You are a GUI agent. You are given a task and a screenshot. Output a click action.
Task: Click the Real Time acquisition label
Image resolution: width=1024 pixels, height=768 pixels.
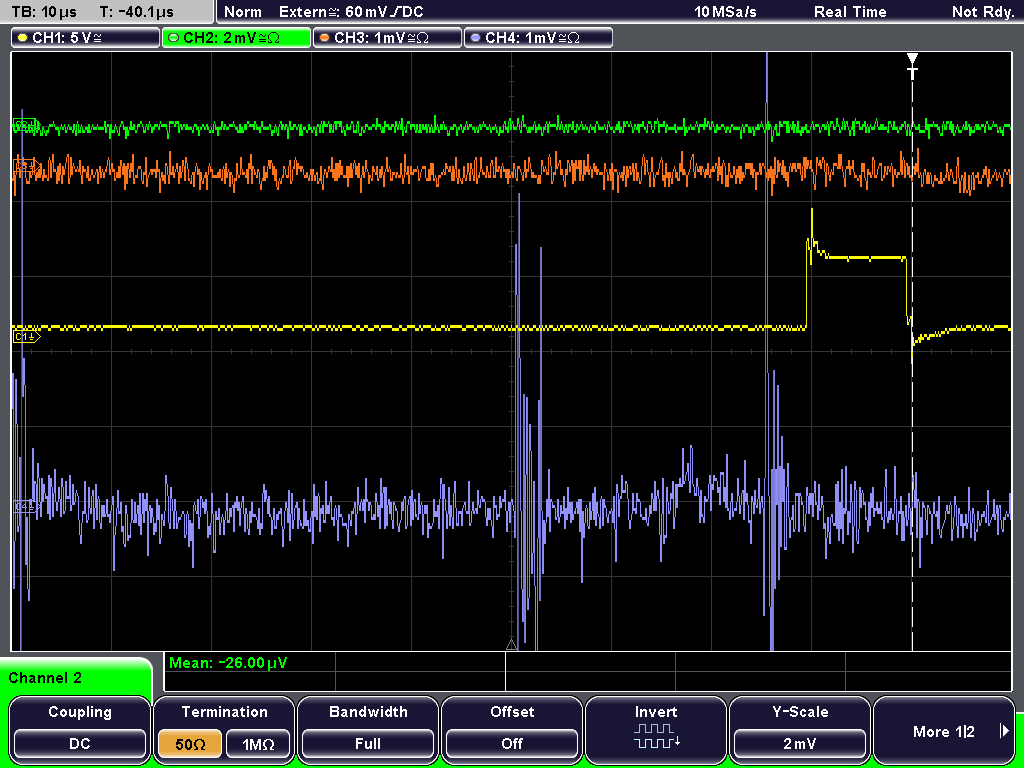click(850, 12)
